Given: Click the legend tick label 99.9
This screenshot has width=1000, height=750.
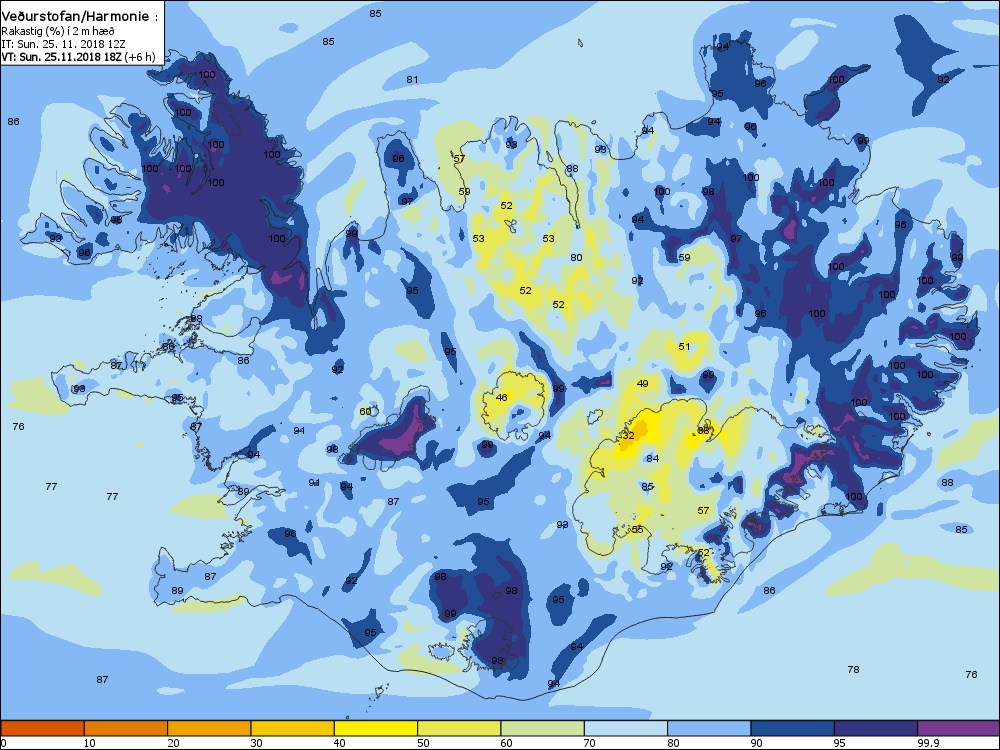Looking at the screenshot, I should click(x=927, y=743).
